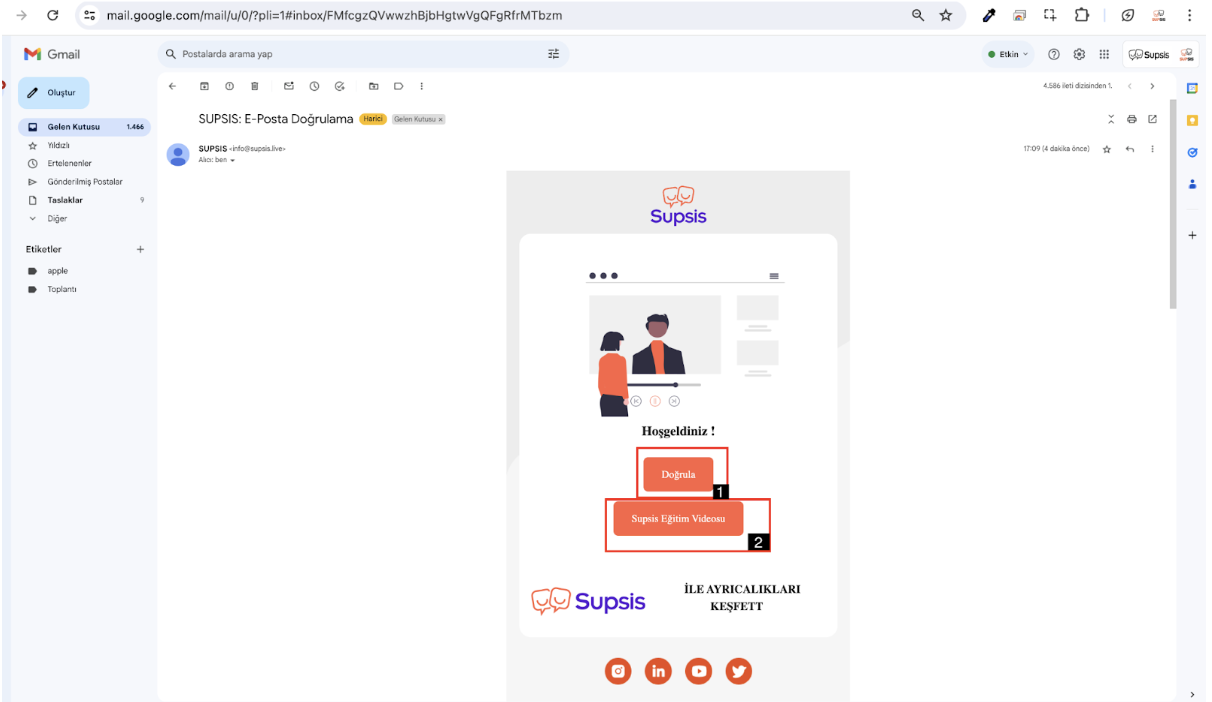Reload the page in Chrome
Screen dimensions: 1212x702
pyautogui.click(x=53, y=15)
